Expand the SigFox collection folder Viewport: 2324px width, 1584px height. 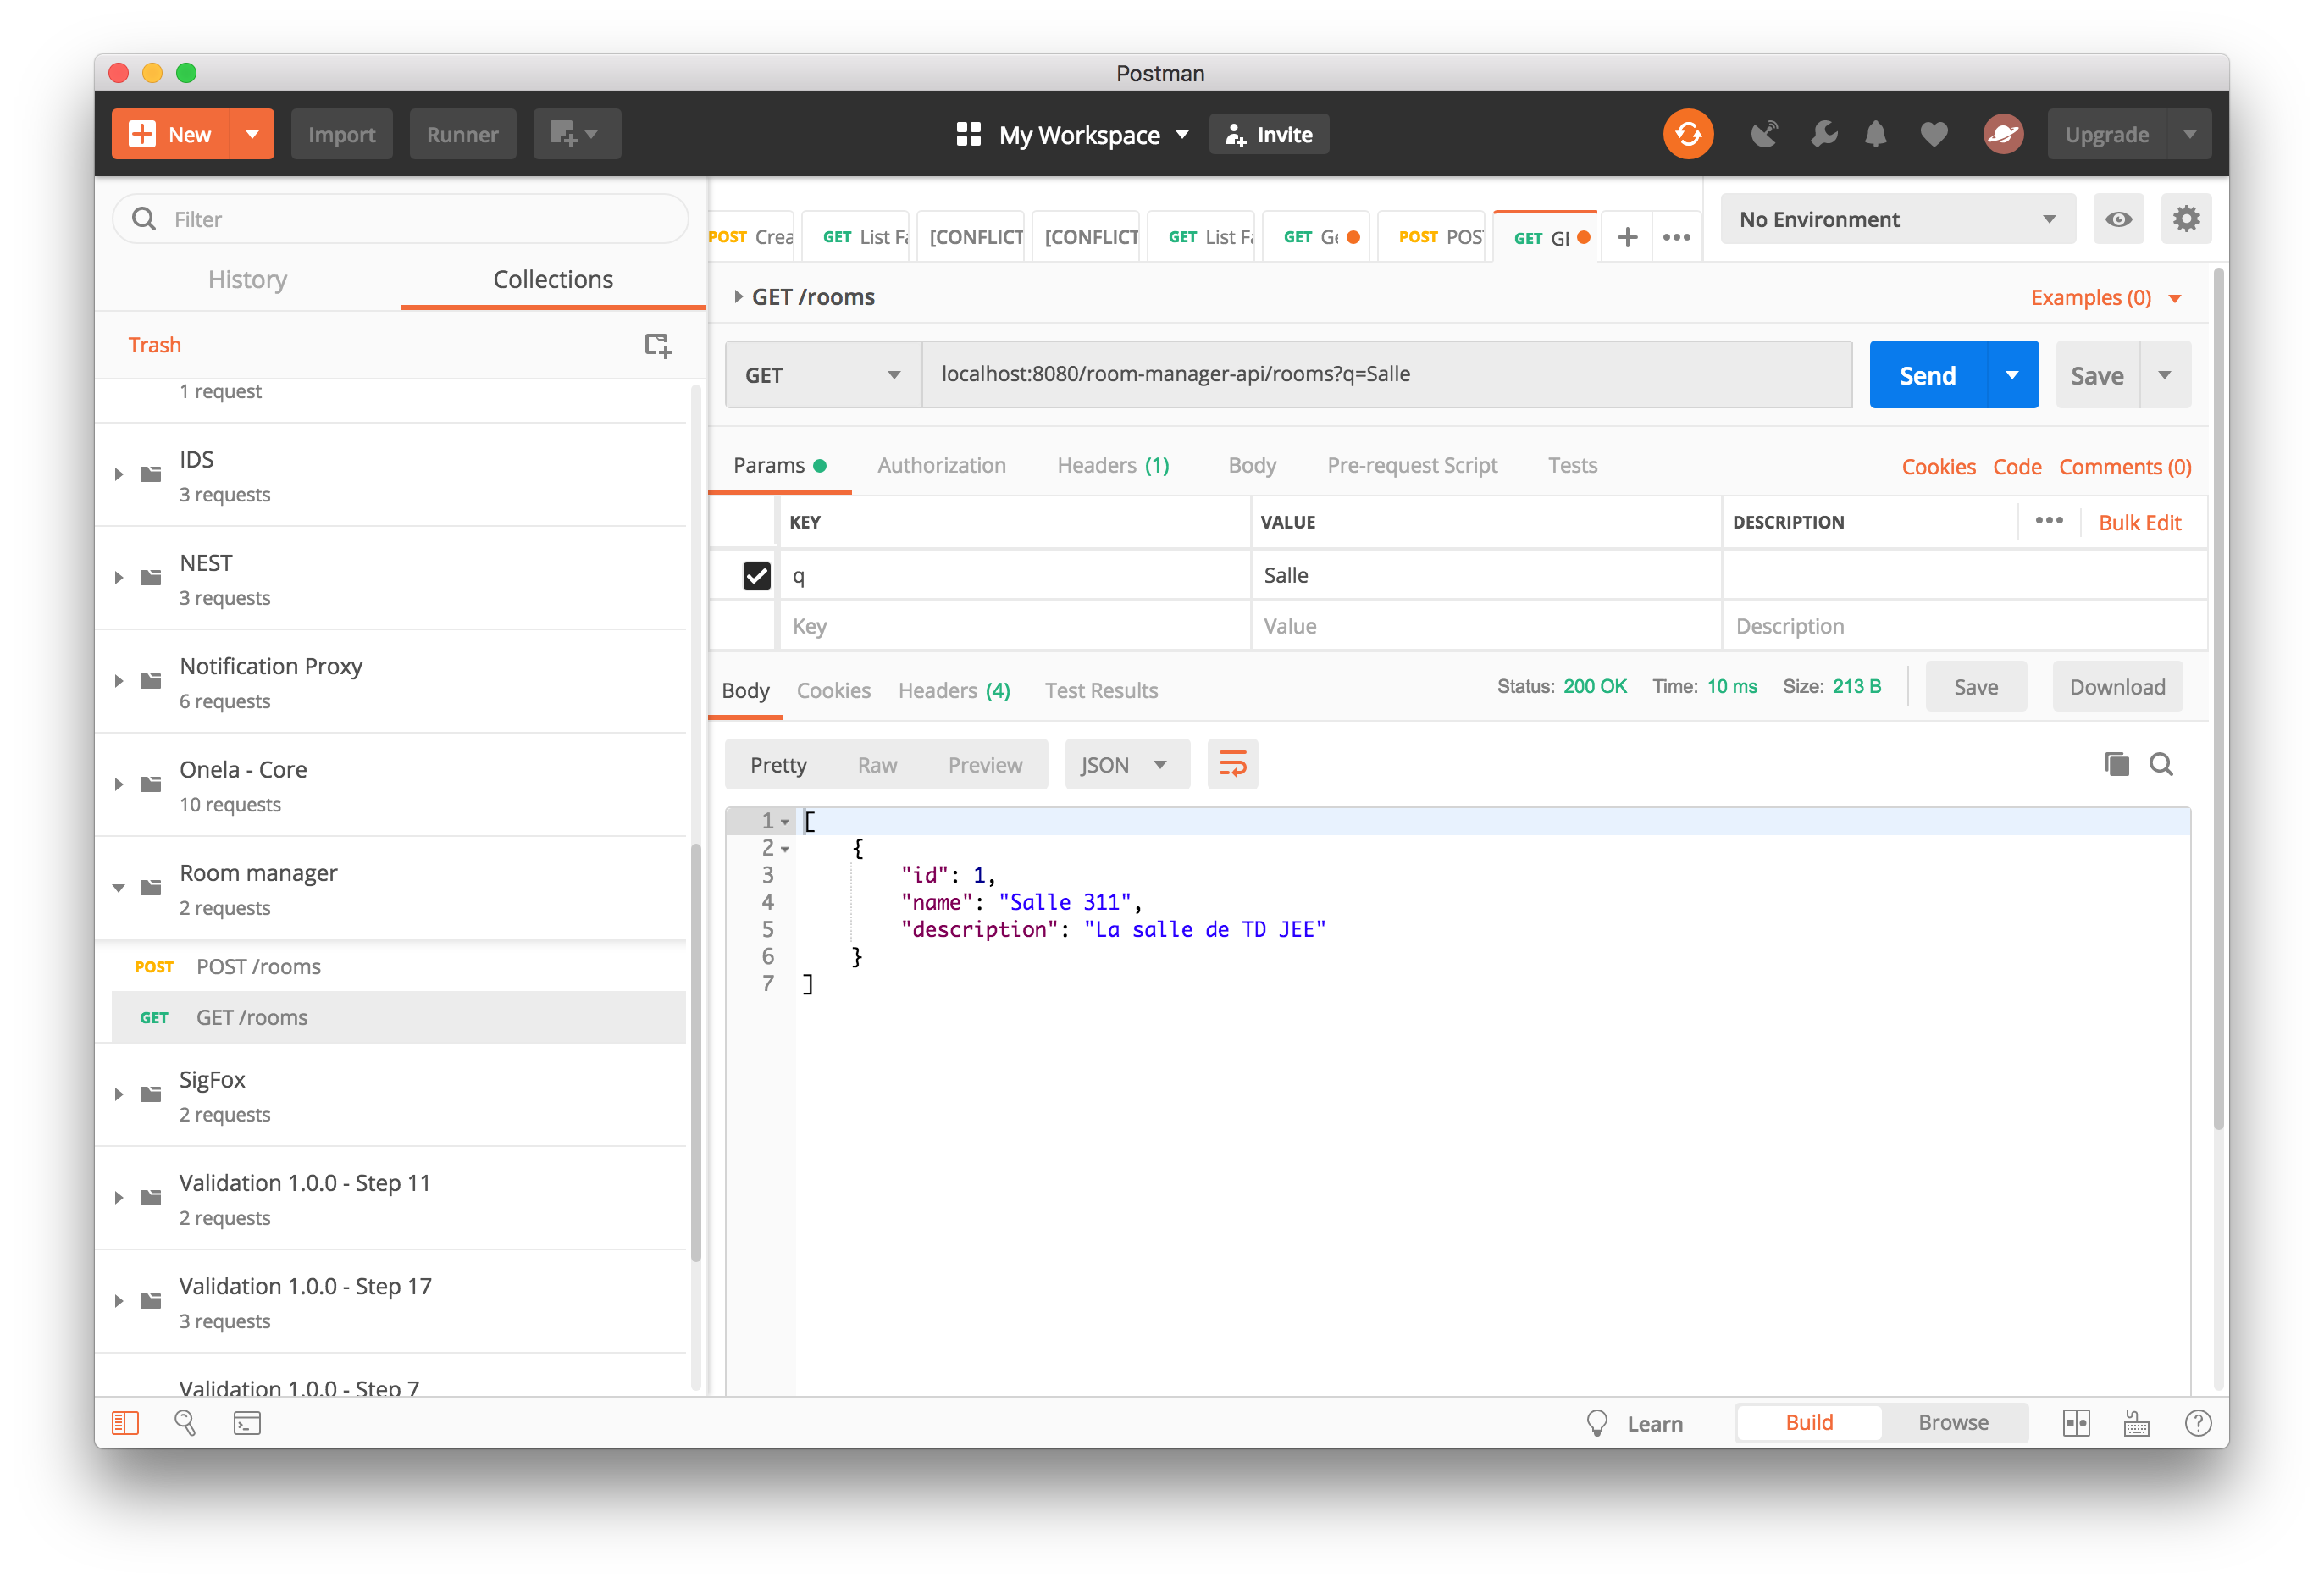118,1095
